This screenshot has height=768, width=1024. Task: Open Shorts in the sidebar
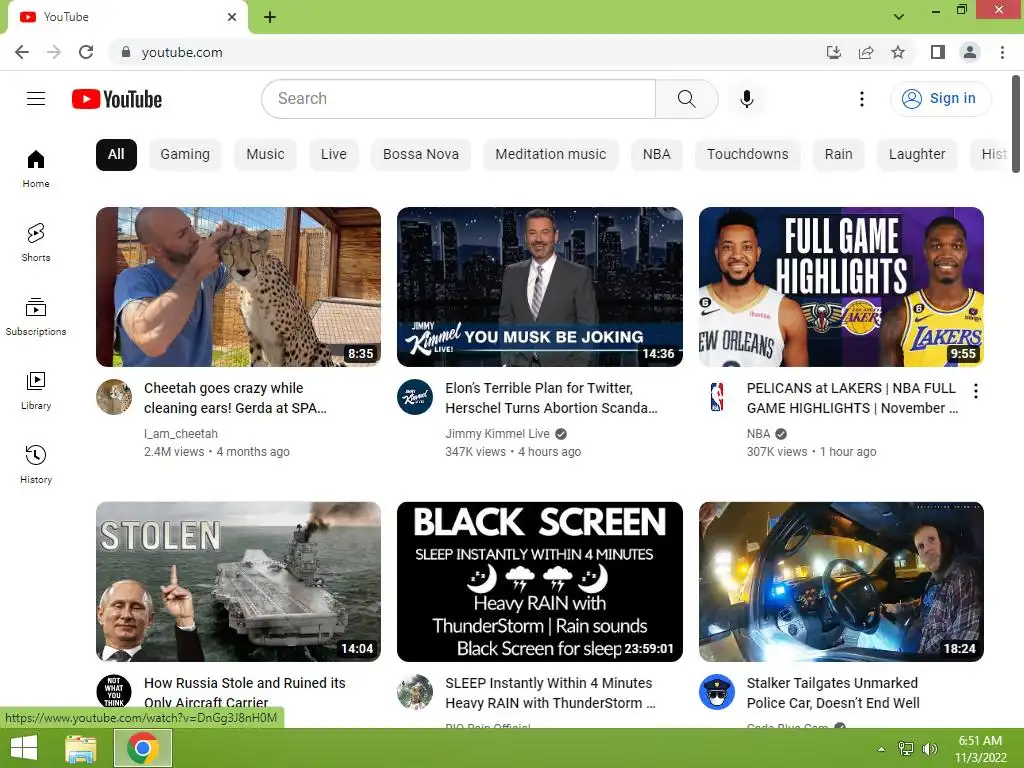pyautogui.click(x=36, y=242)
